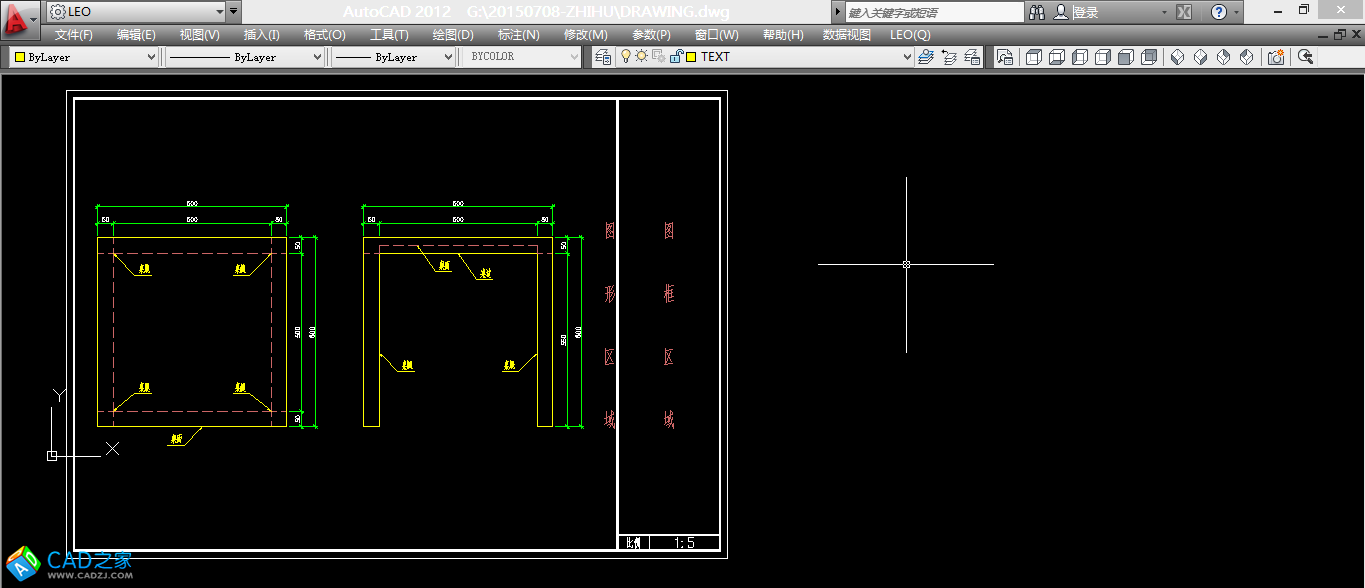Screen dimensions: 1365x588
Task: Open the 标注(N) dimension menu
Action: coord(518,34)
